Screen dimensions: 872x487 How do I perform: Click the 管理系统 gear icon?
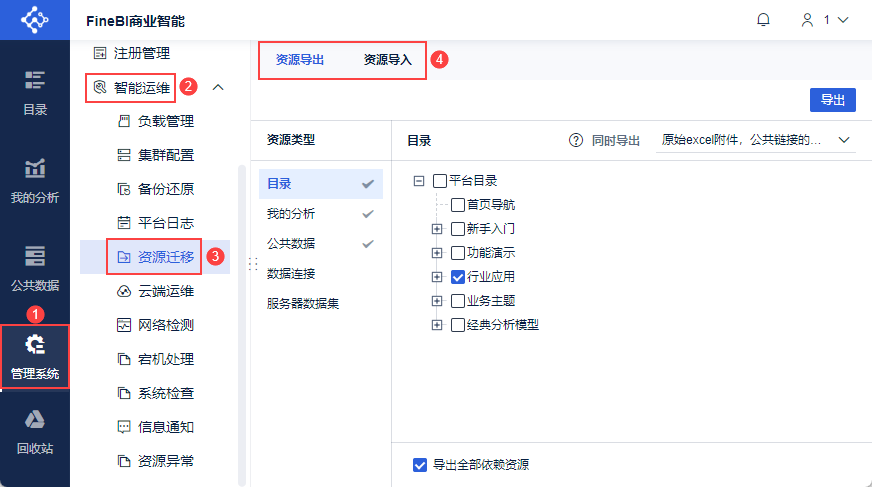click(x=35, y=346)
